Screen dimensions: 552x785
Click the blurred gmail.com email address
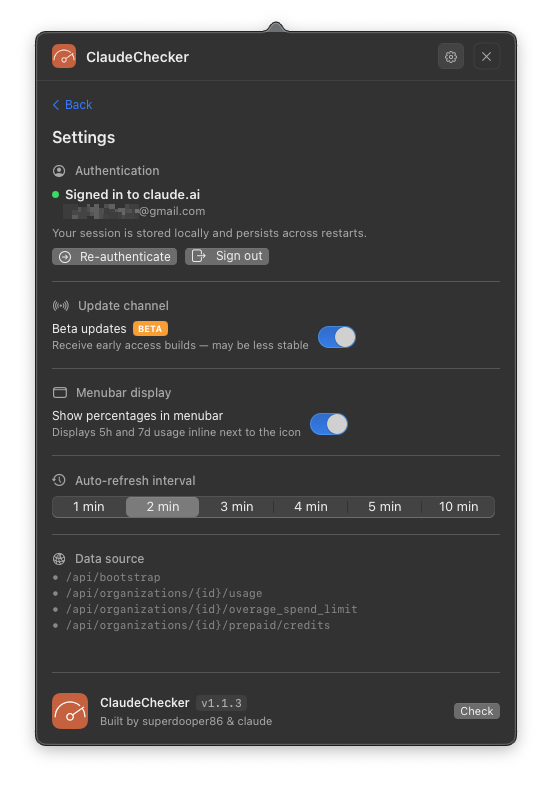point(135,211)
